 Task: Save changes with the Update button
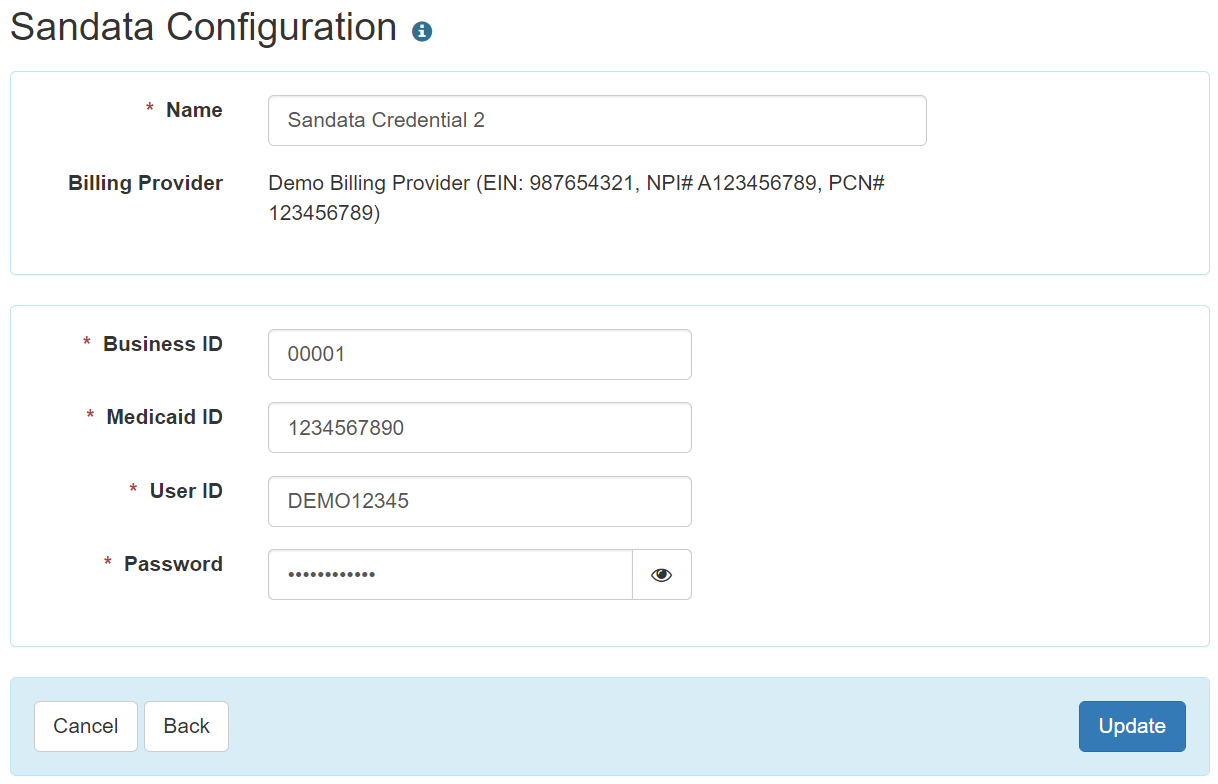click(1132, 726)
